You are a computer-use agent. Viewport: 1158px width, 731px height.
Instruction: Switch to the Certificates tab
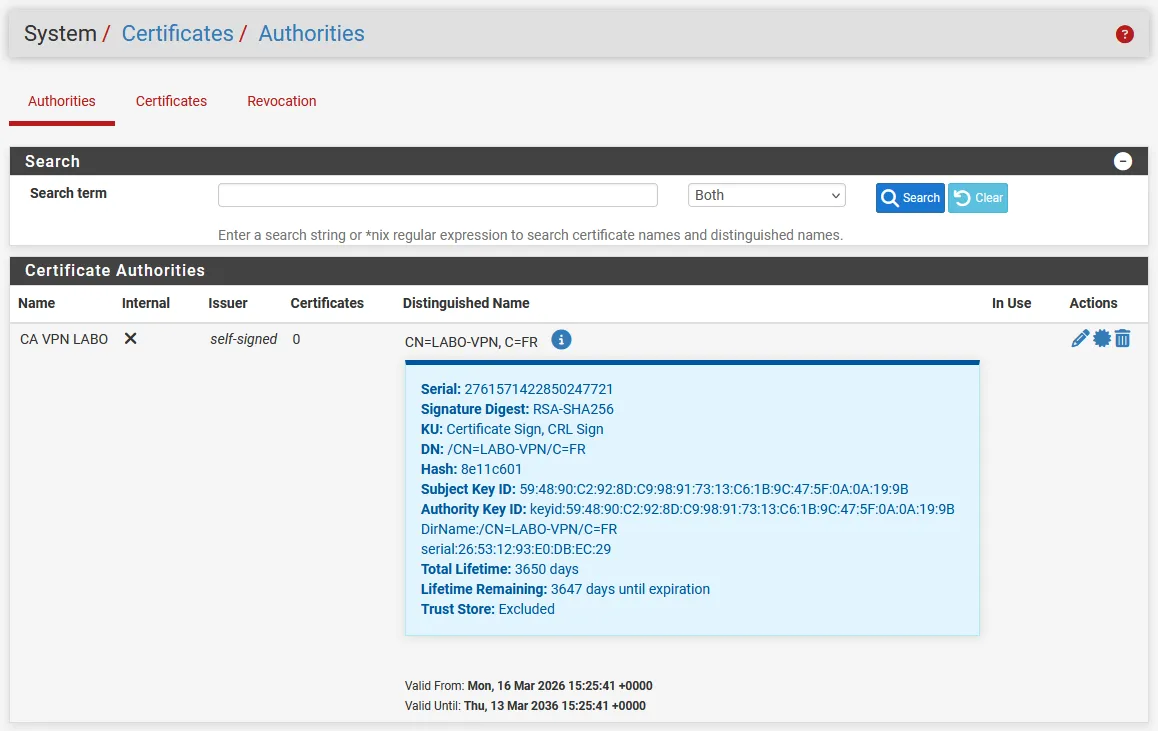[171, 101]
